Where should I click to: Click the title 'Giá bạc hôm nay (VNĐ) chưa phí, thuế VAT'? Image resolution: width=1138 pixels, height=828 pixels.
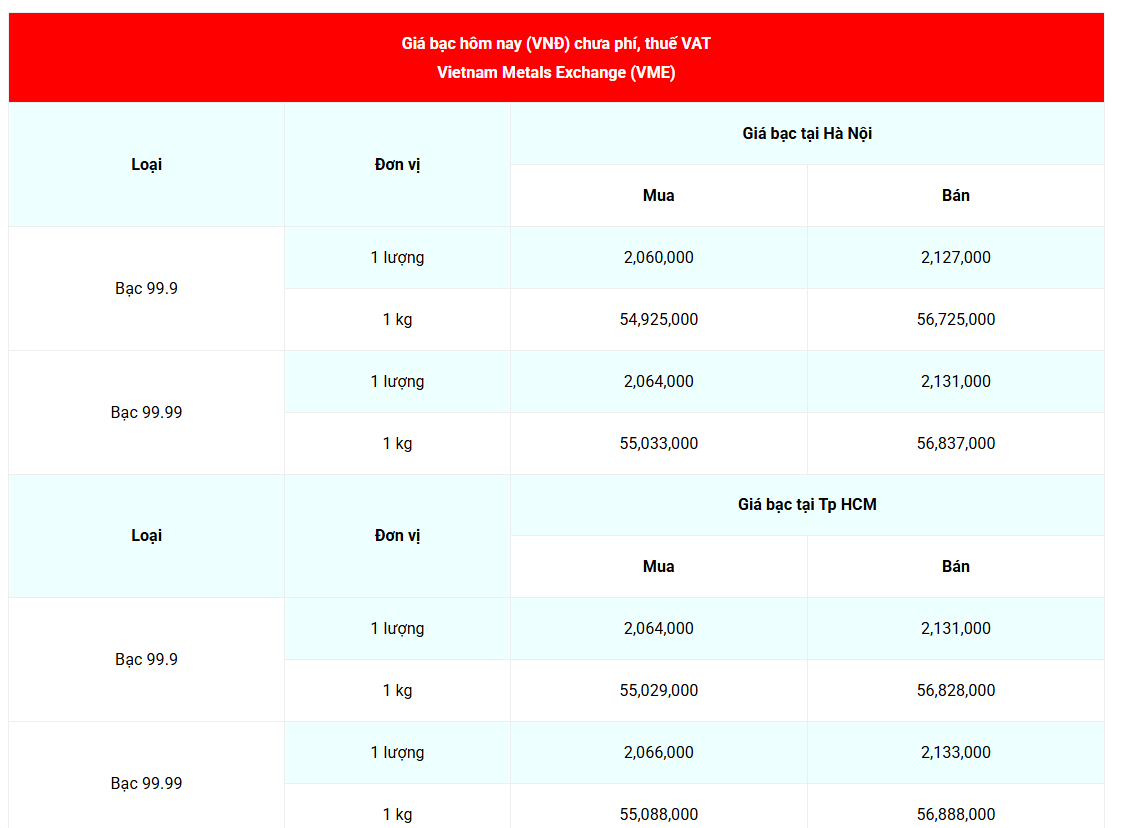tap(556, 44)
